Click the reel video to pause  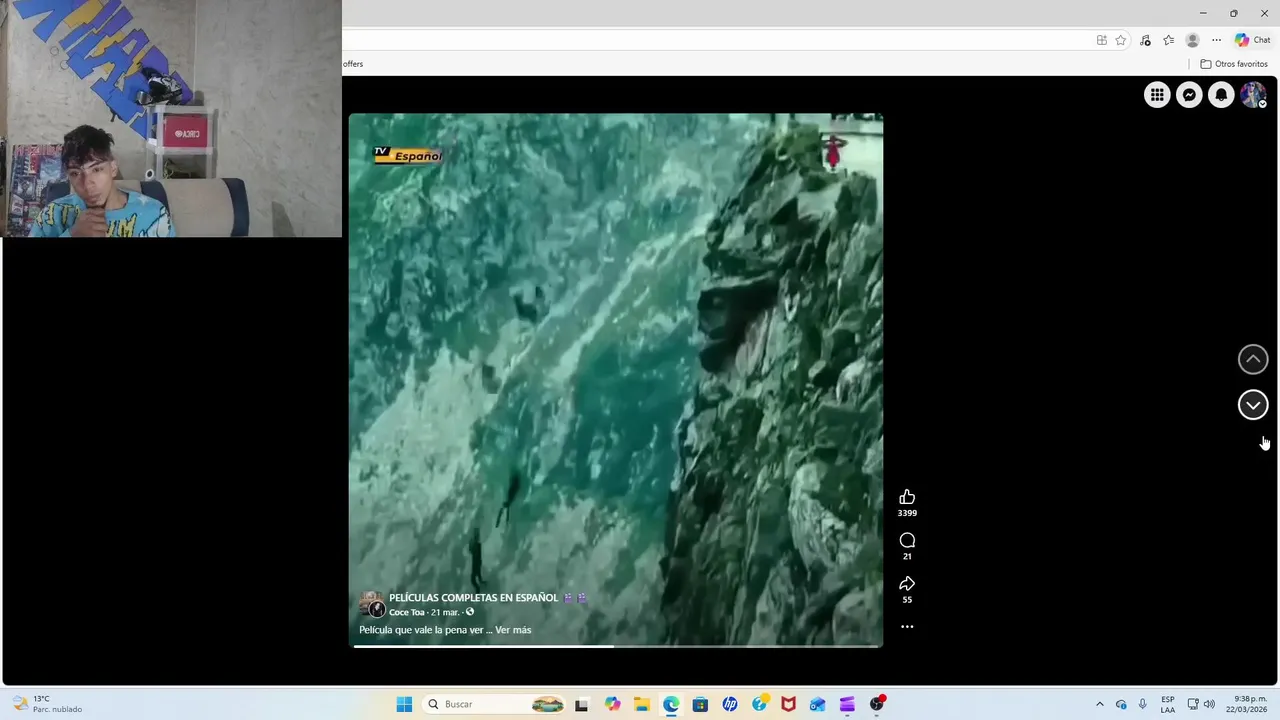tap(615, 380)
